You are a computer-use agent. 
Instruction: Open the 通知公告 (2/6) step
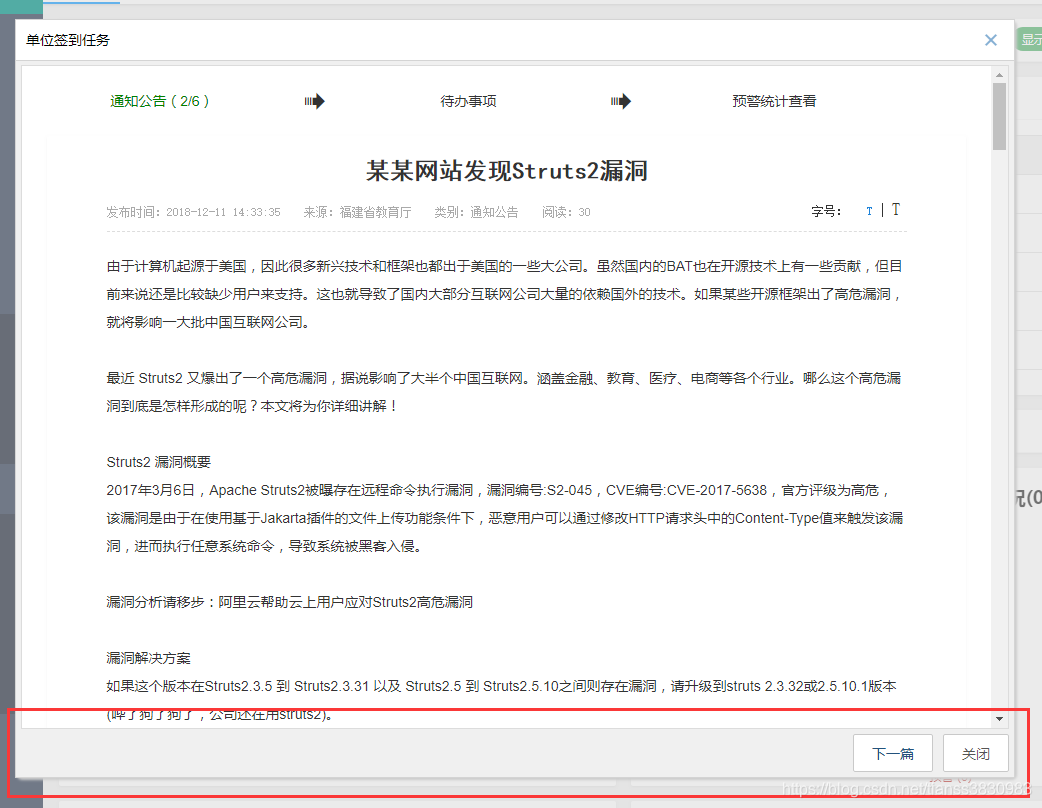[x=159, y=101]
